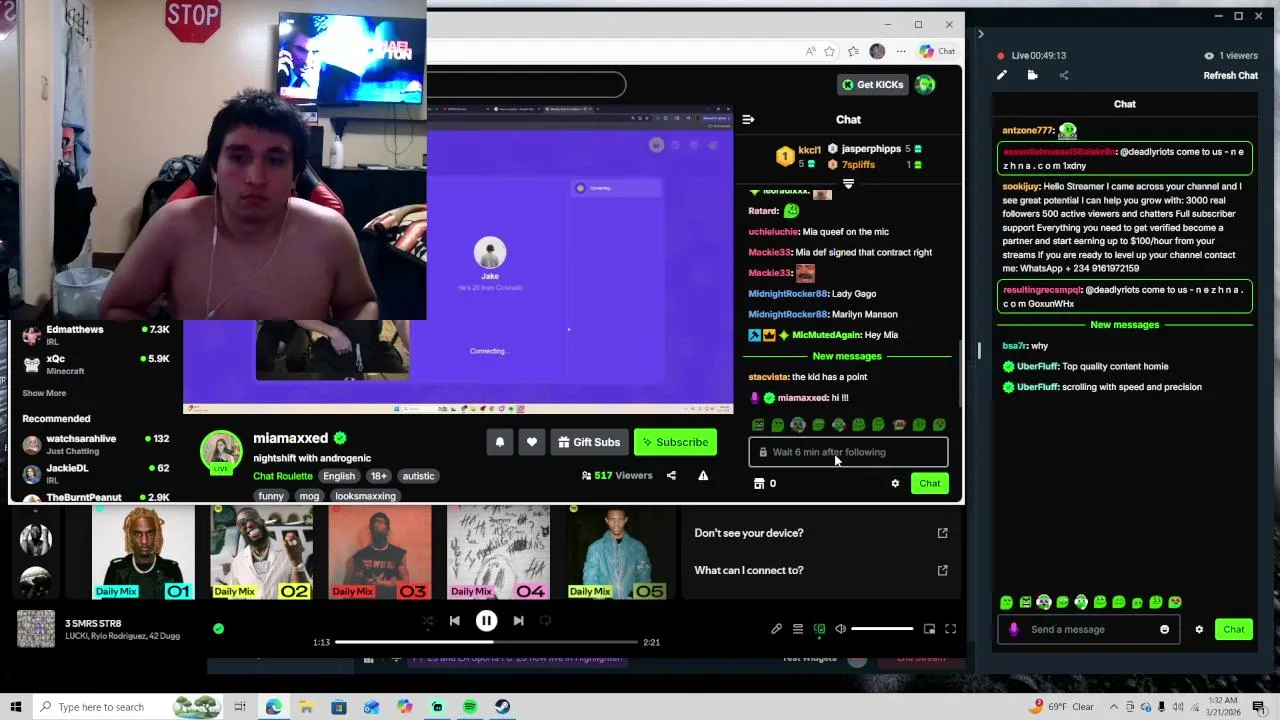Open Spotify queue icon
Viewport: 1280px width, 720px height.
point(798,629)
